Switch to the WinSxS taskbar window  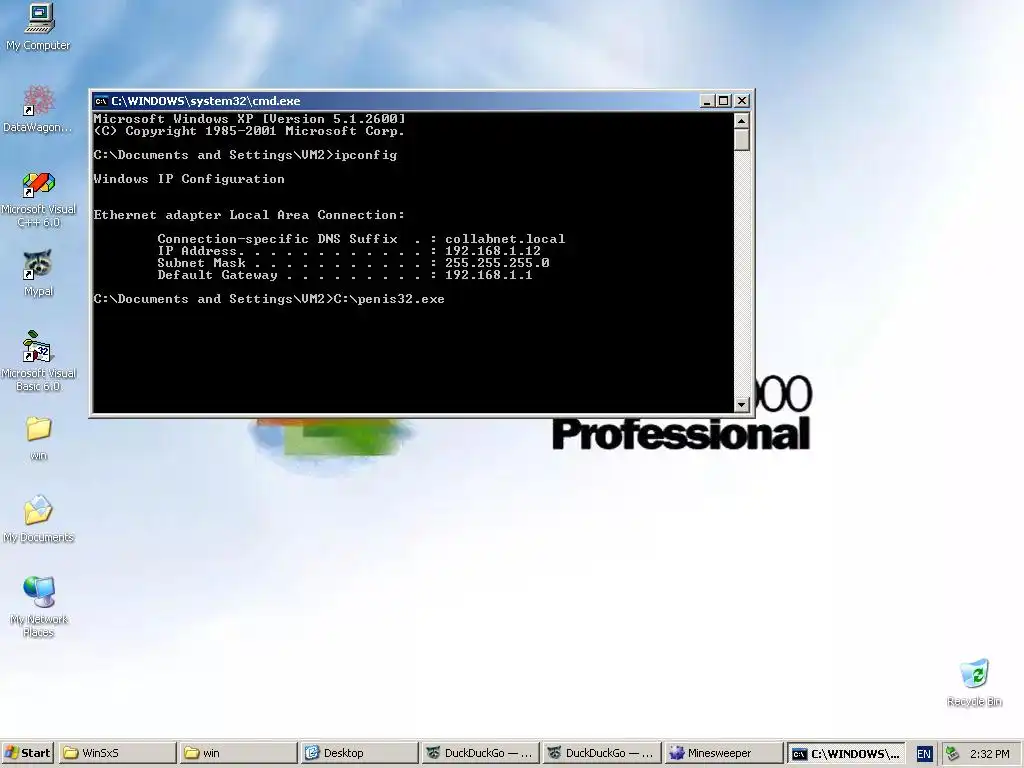[118, 753]
